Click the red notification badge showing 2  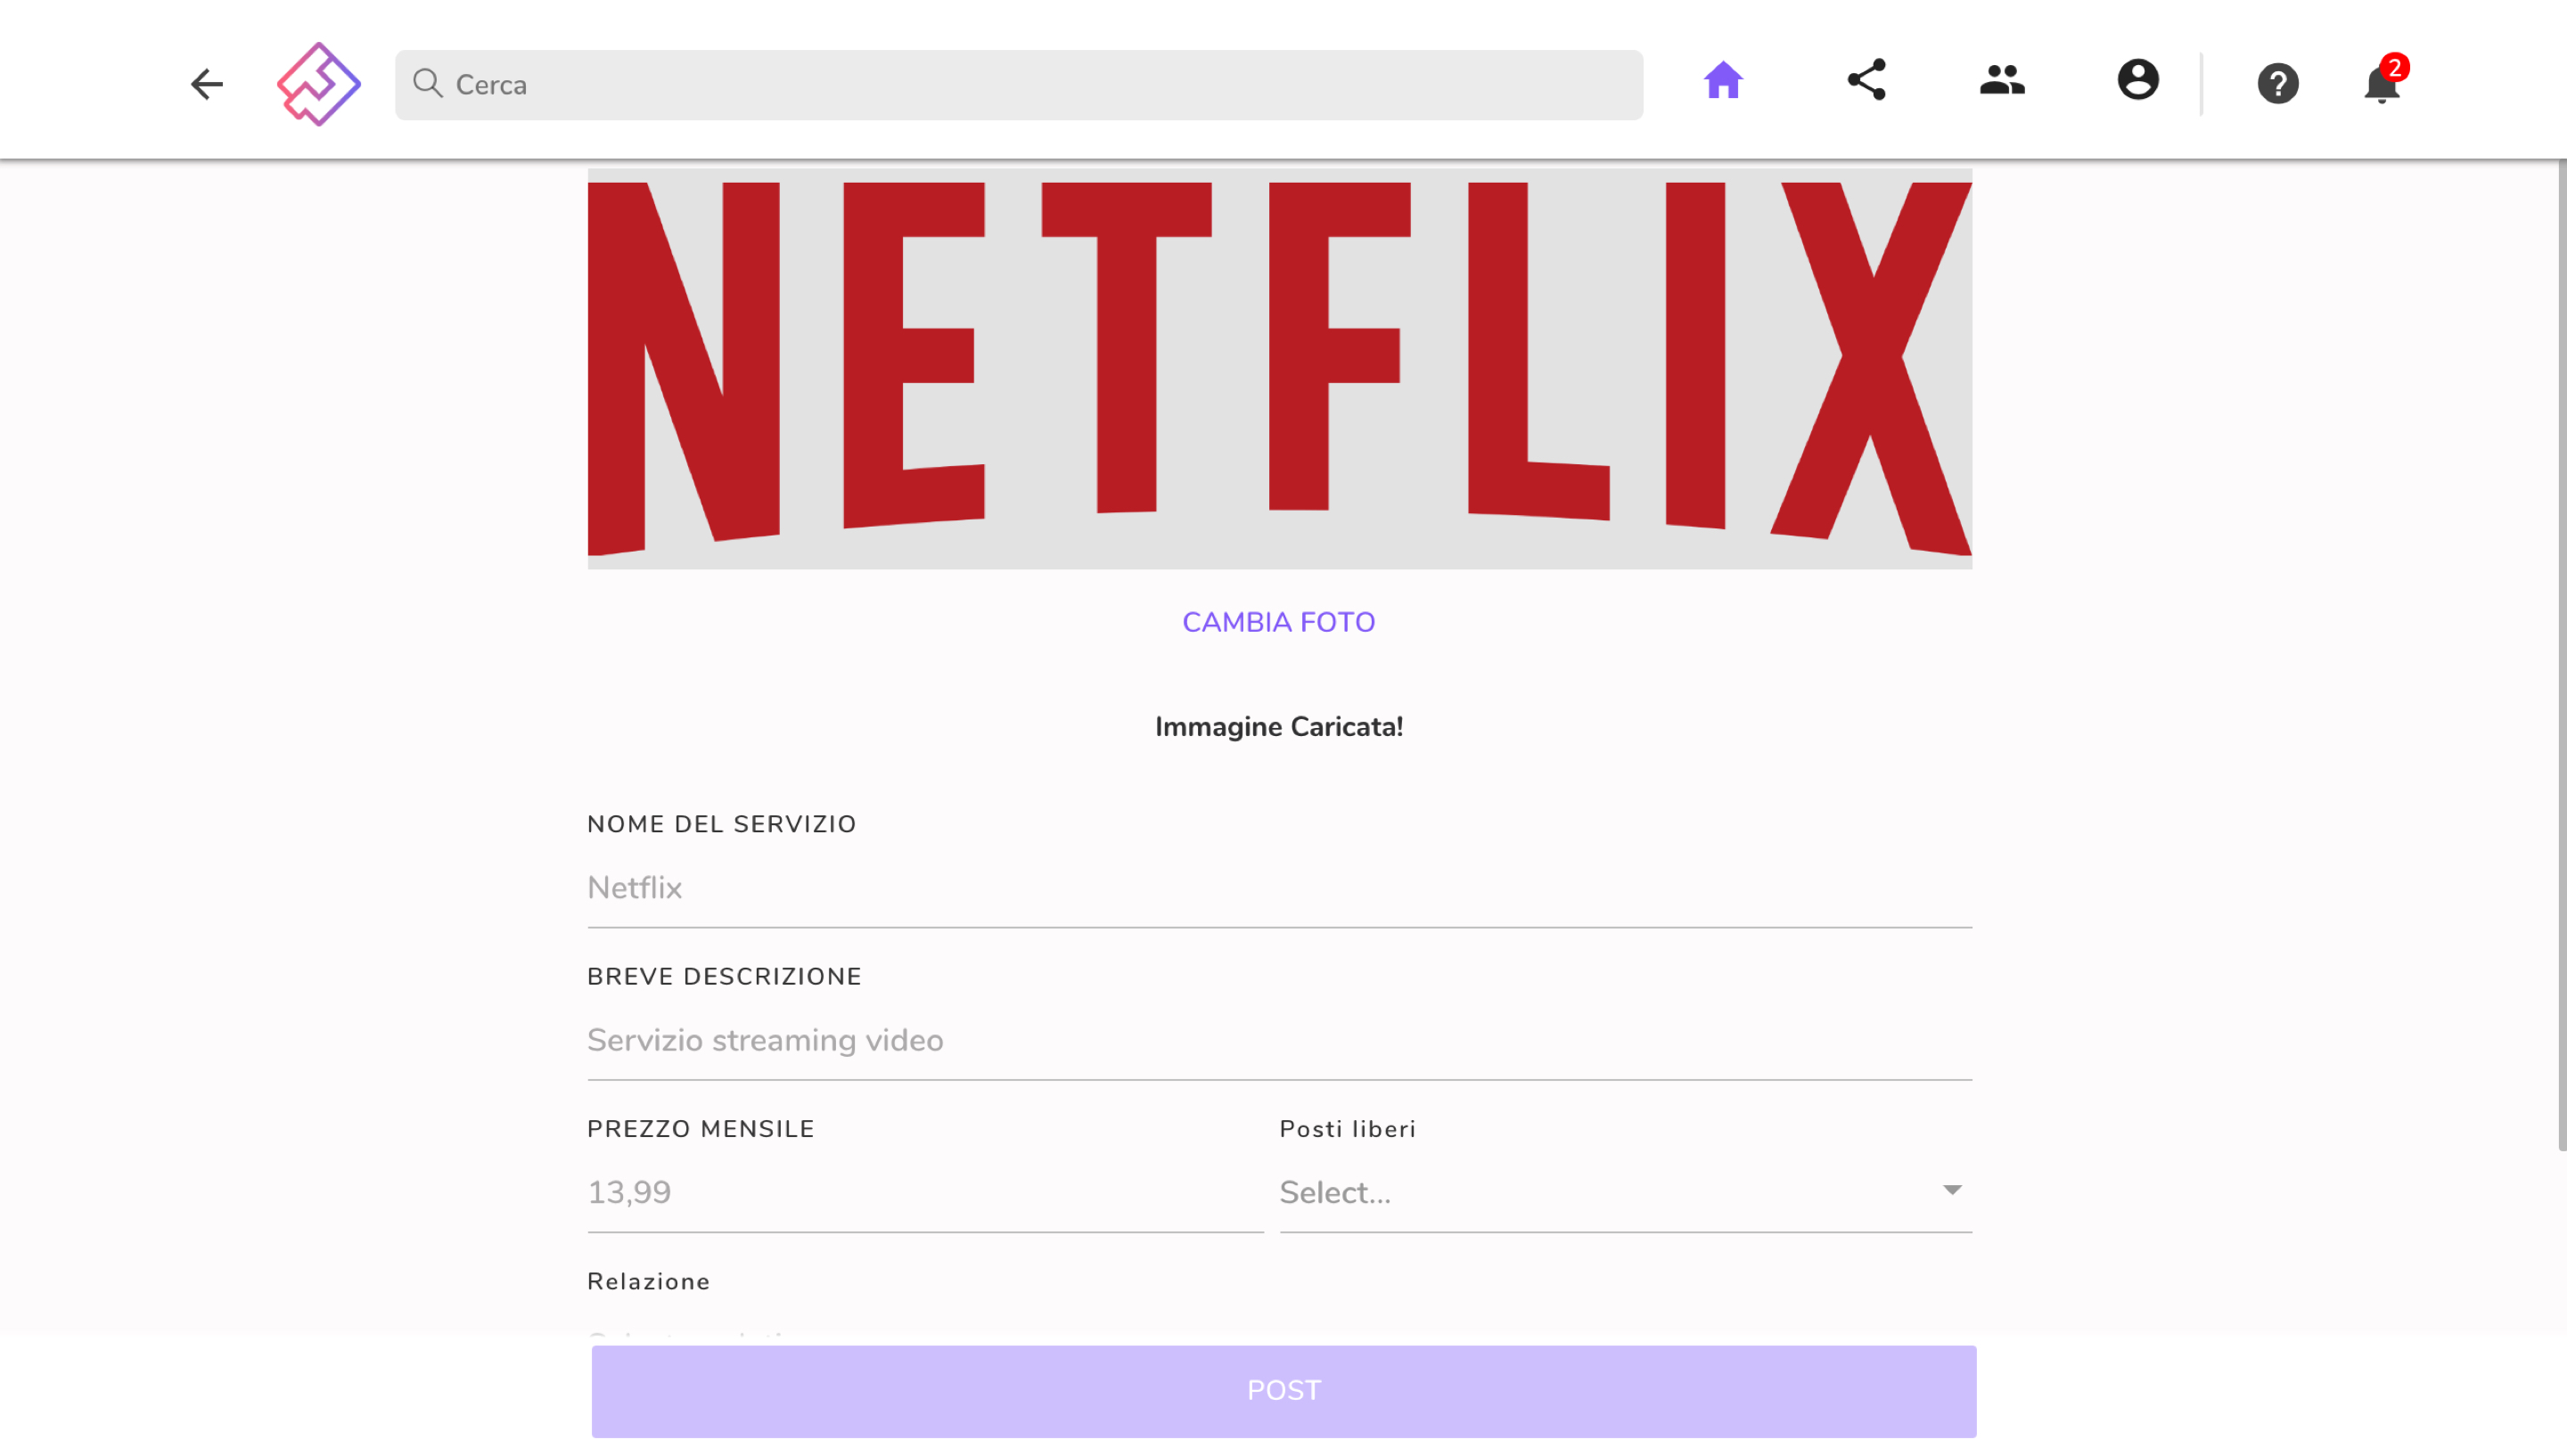(x=2394, y=67)
